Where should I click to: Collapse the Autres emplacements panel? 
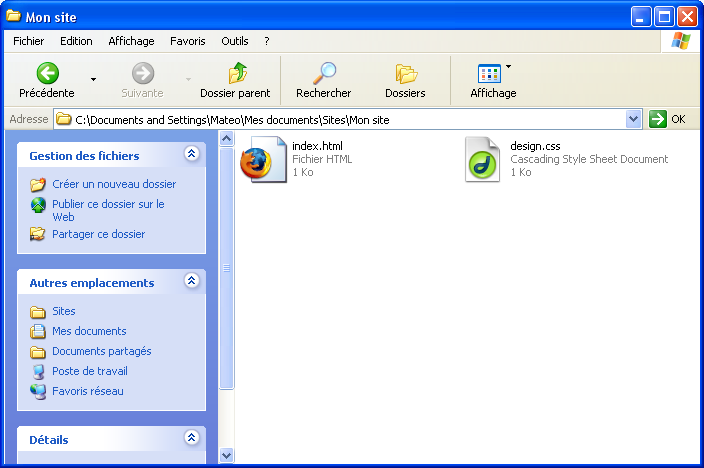191,282
